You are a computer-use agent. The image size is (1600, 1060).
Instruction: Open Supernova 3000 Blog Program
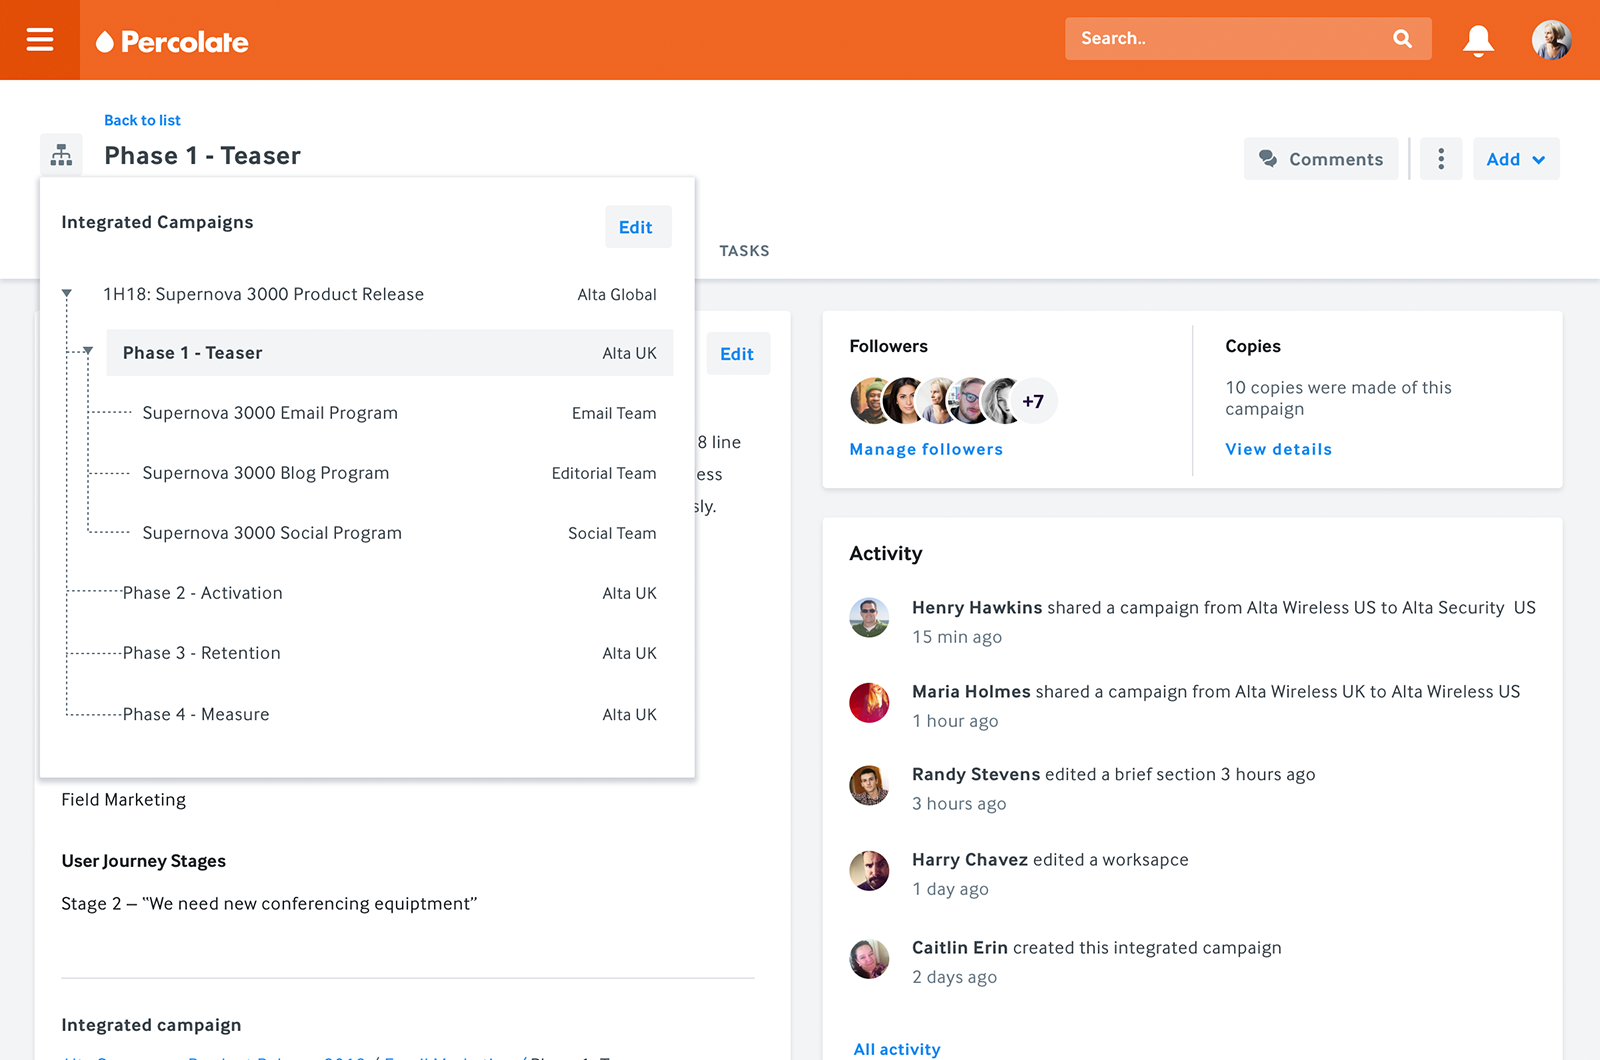click(x=266, y=473)
